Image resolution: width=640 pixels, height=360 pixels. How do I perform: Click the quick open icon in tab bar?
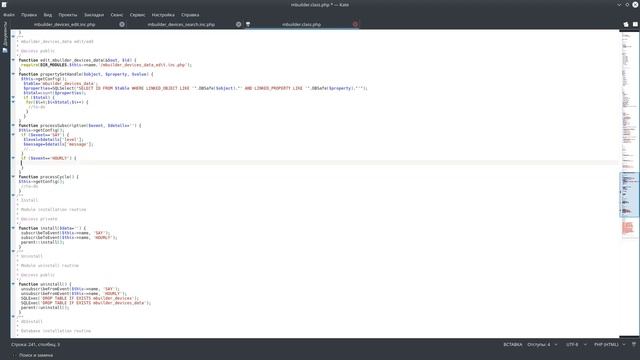(x=626, y=24)
